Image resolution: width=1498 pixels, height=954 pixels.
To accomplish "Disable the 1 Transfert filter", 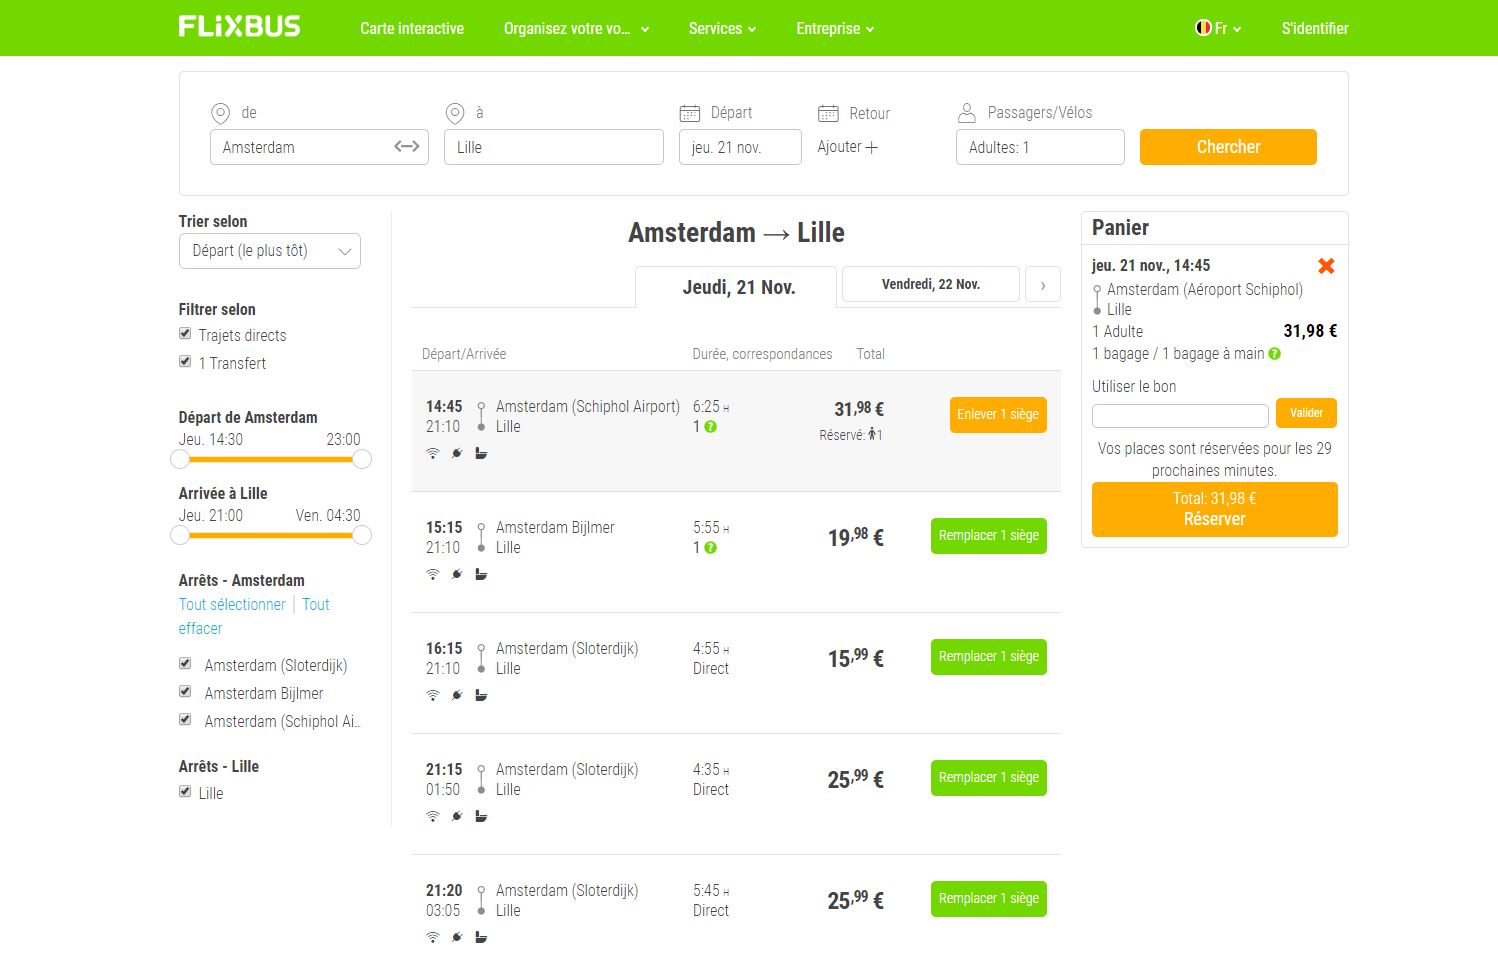I will (184, 361).
